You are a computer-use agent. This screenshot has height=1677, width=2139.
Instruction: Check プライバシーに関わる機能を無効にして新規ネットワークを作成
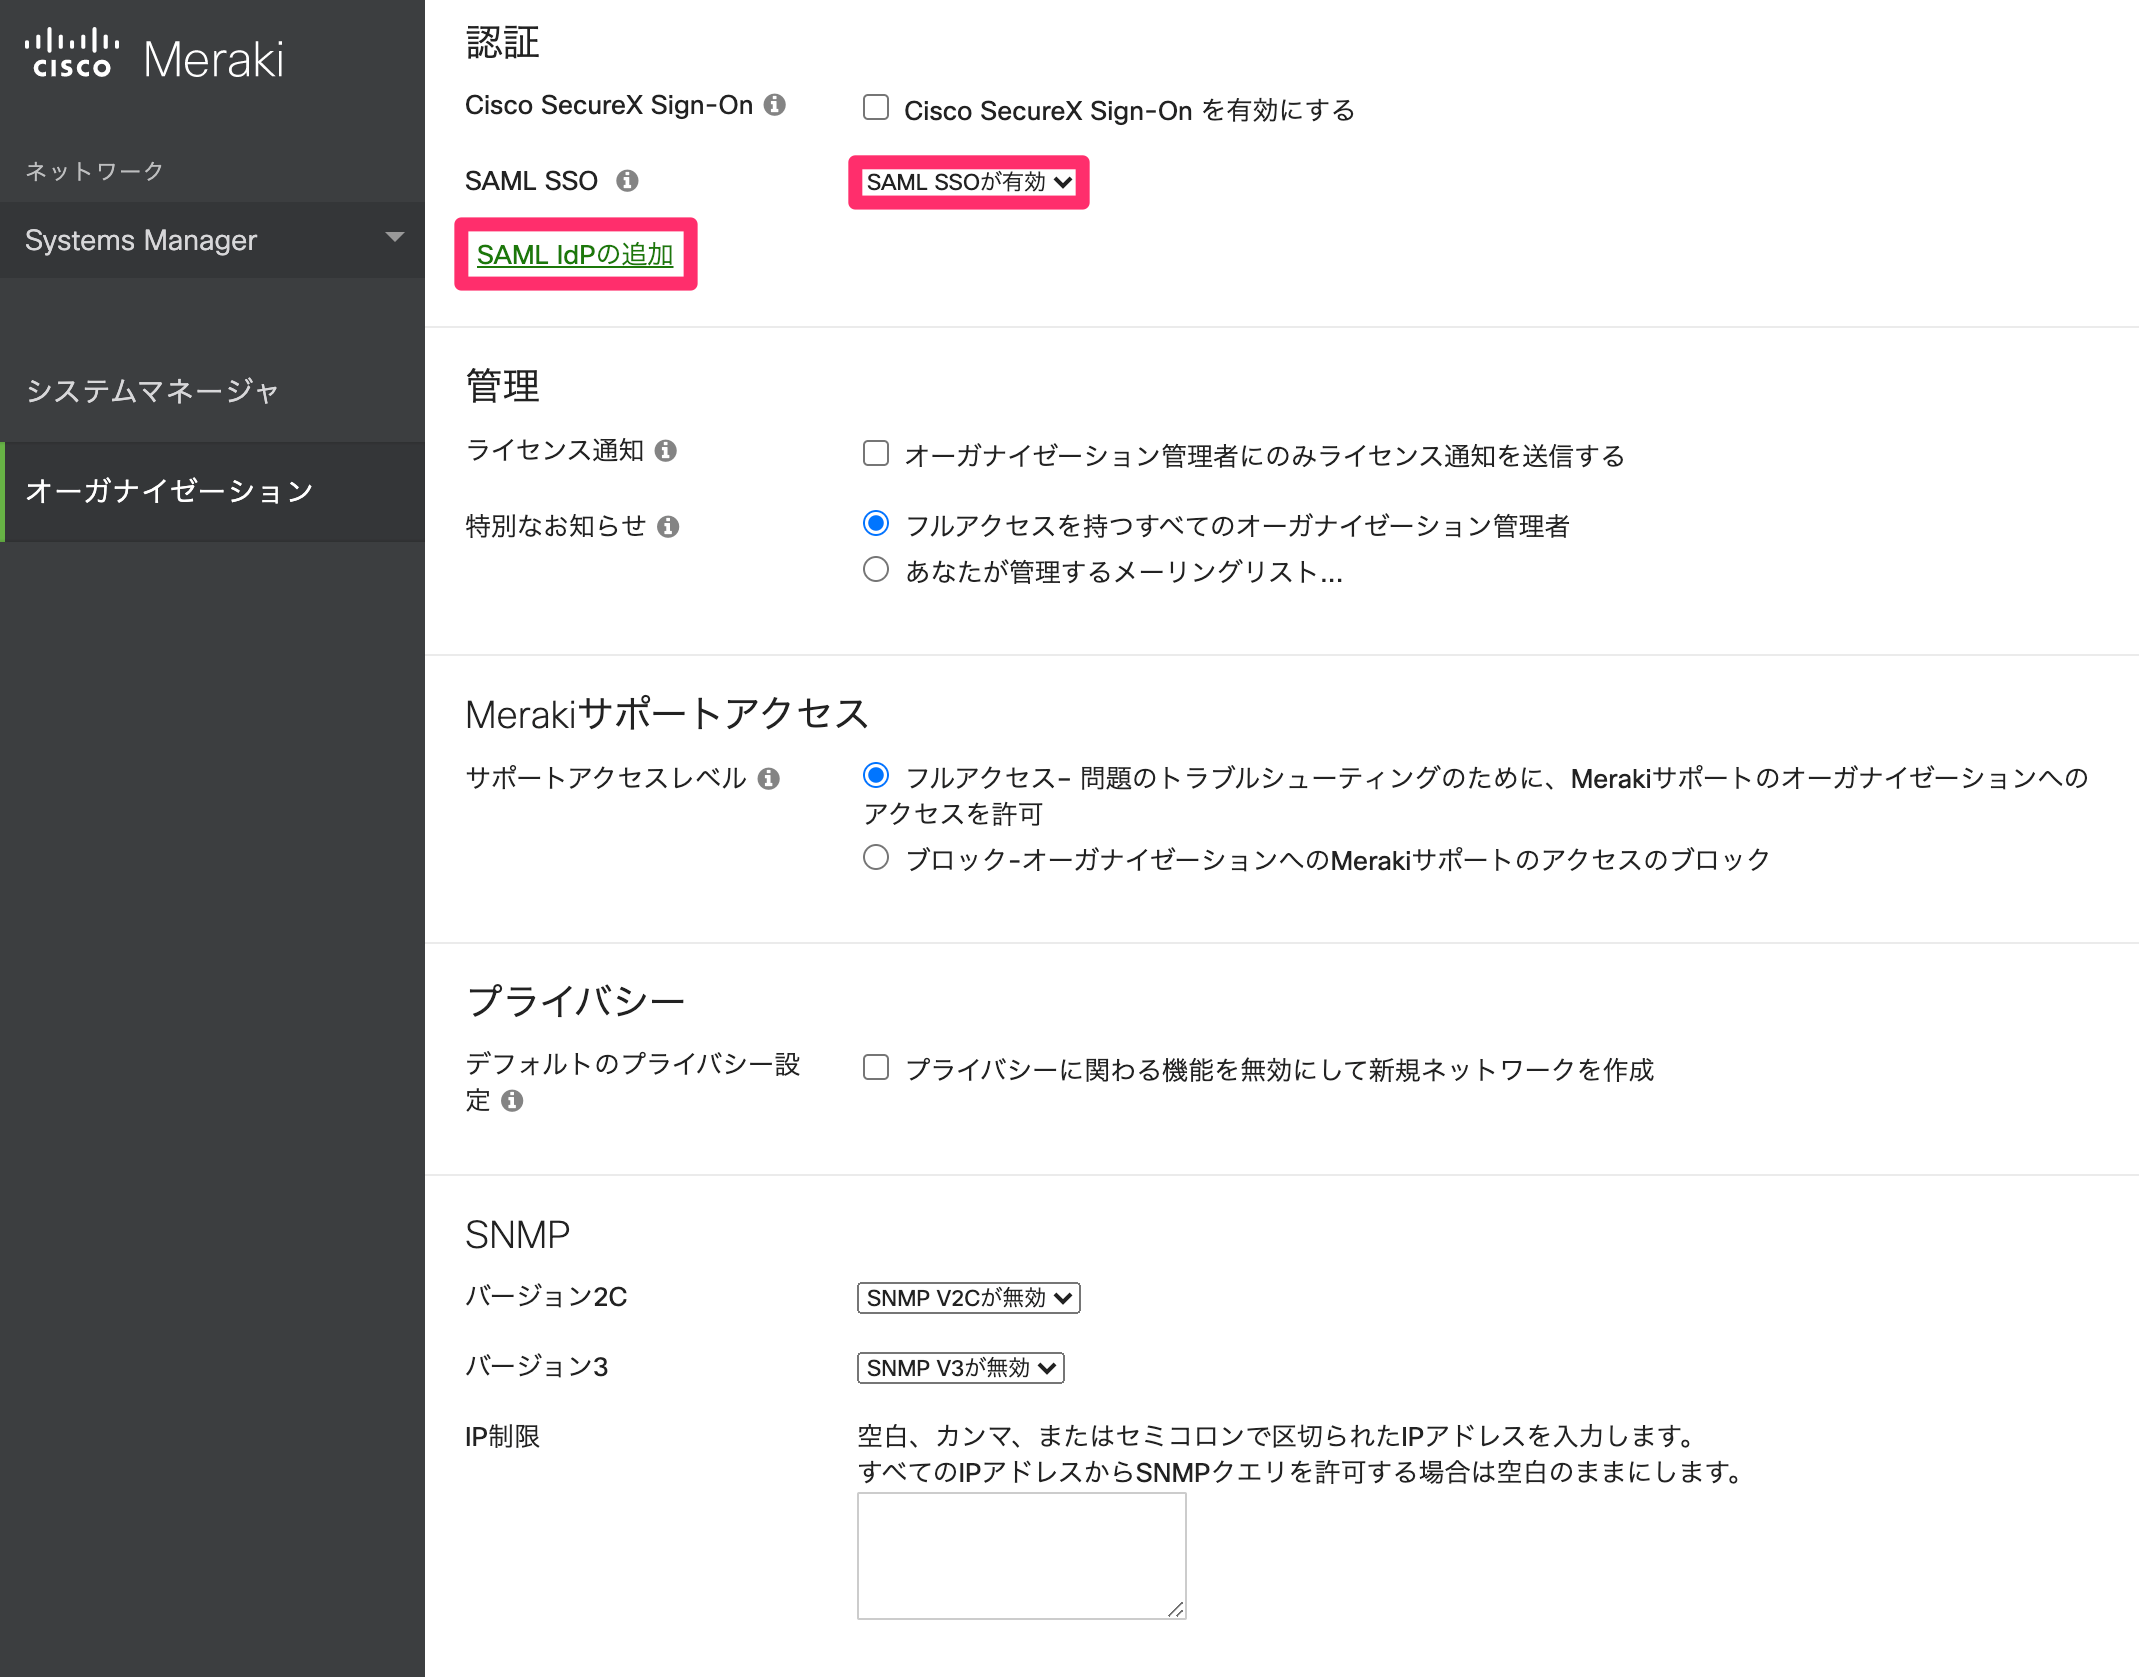tap(876, 1068)
